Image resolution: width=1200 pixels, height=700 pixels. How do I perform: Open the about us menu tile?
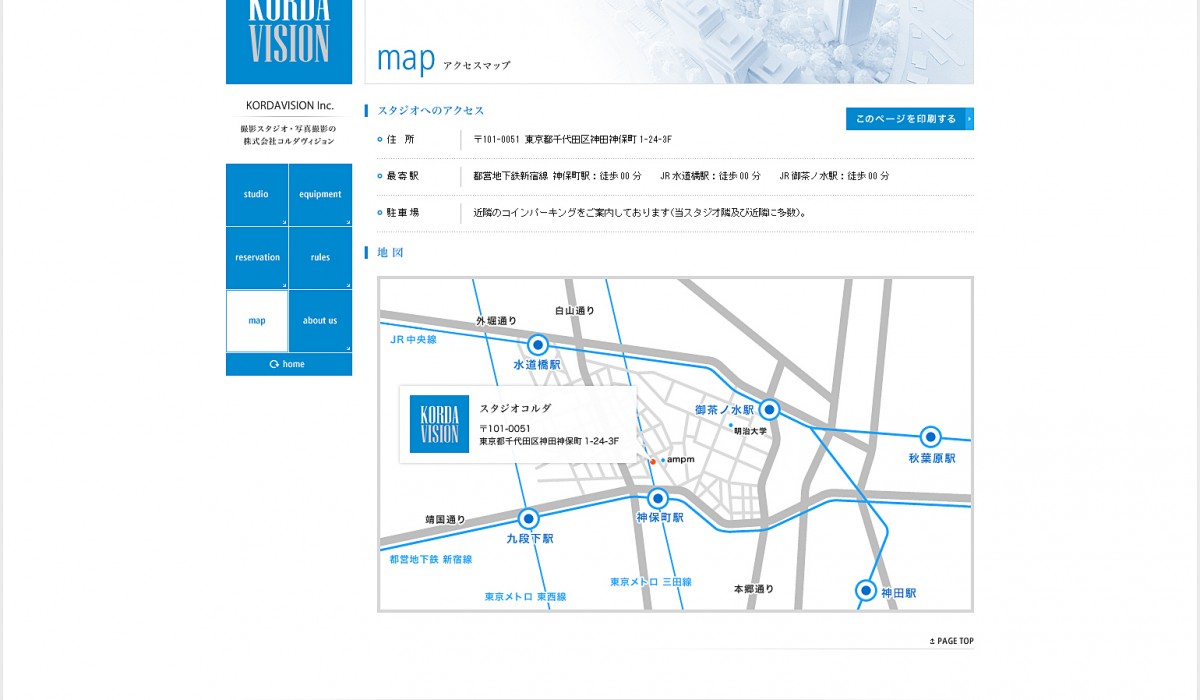tap(321, 321)
